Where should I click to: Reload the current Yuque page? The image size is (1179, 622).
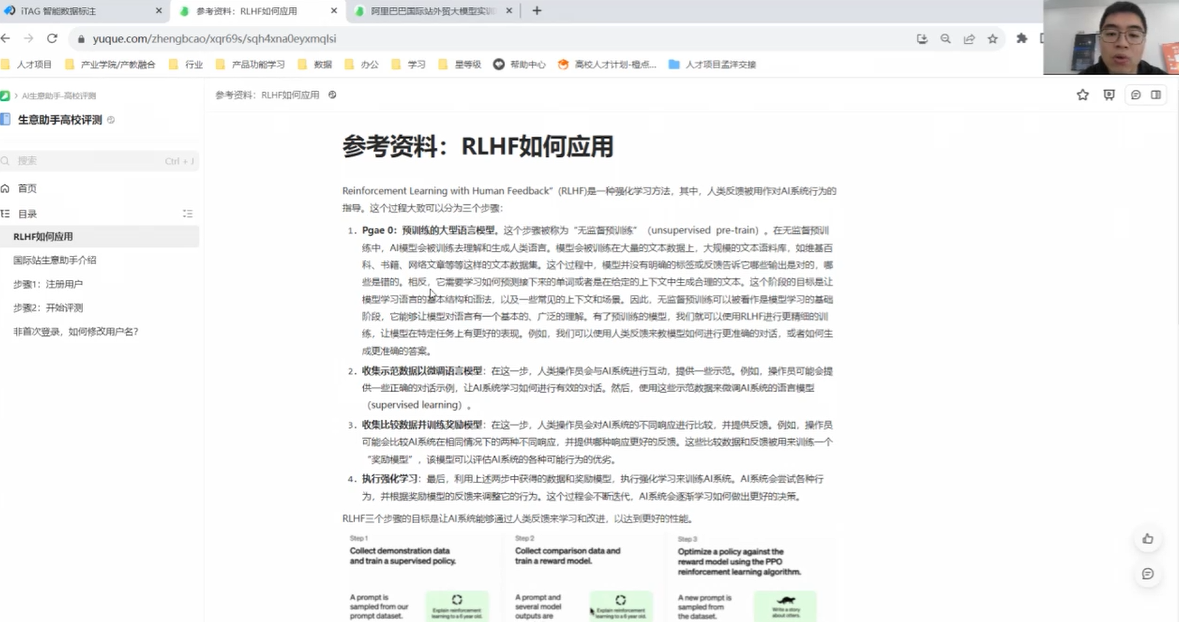(52, 38)
